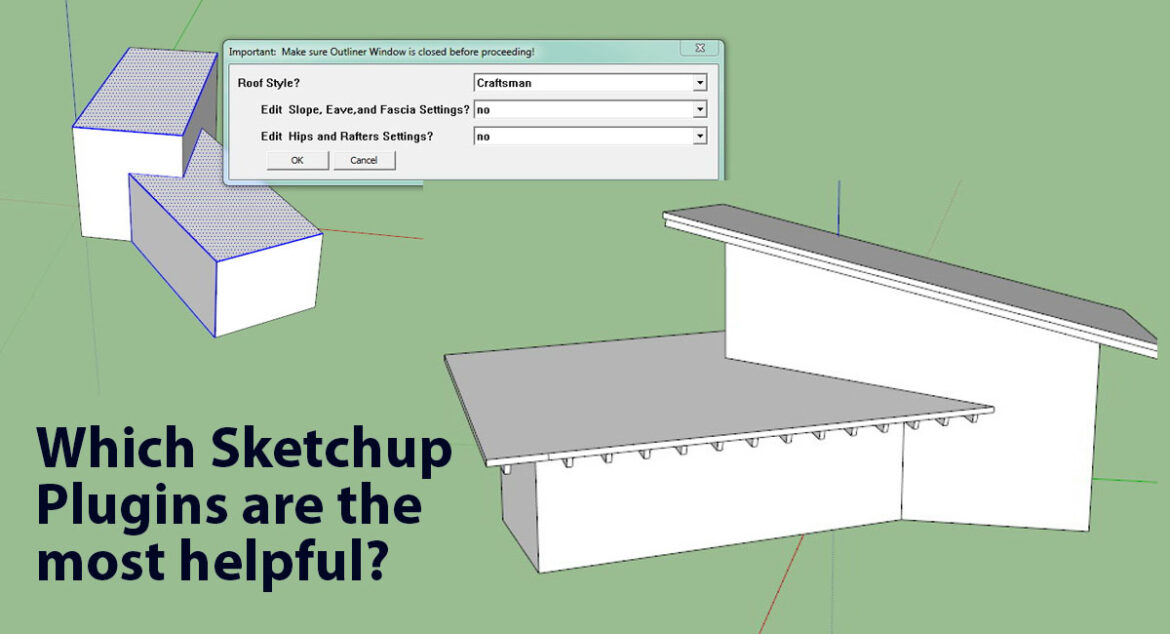Expand the Hips and Rafters Settings dropdown arrow

(700, 136)
